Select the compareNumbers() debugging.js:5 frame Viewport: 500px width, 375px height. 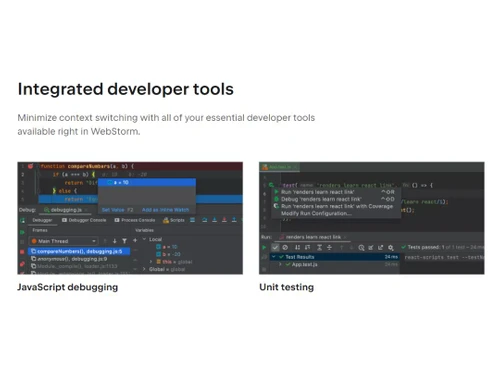(79, 251)
